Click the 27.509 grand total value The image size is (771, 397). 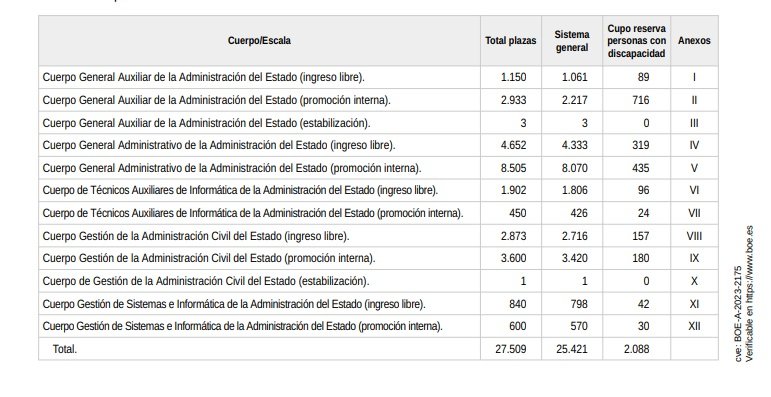pyautogui.click(x=510, y=349)
